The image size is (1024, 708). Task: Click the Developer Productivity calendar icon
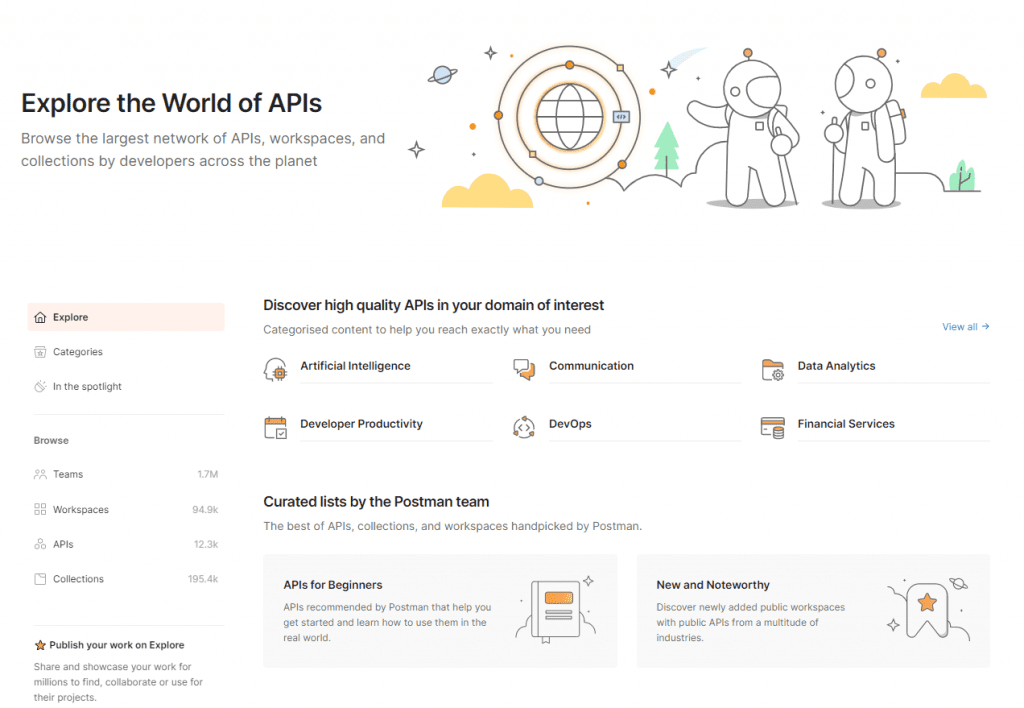276,428
